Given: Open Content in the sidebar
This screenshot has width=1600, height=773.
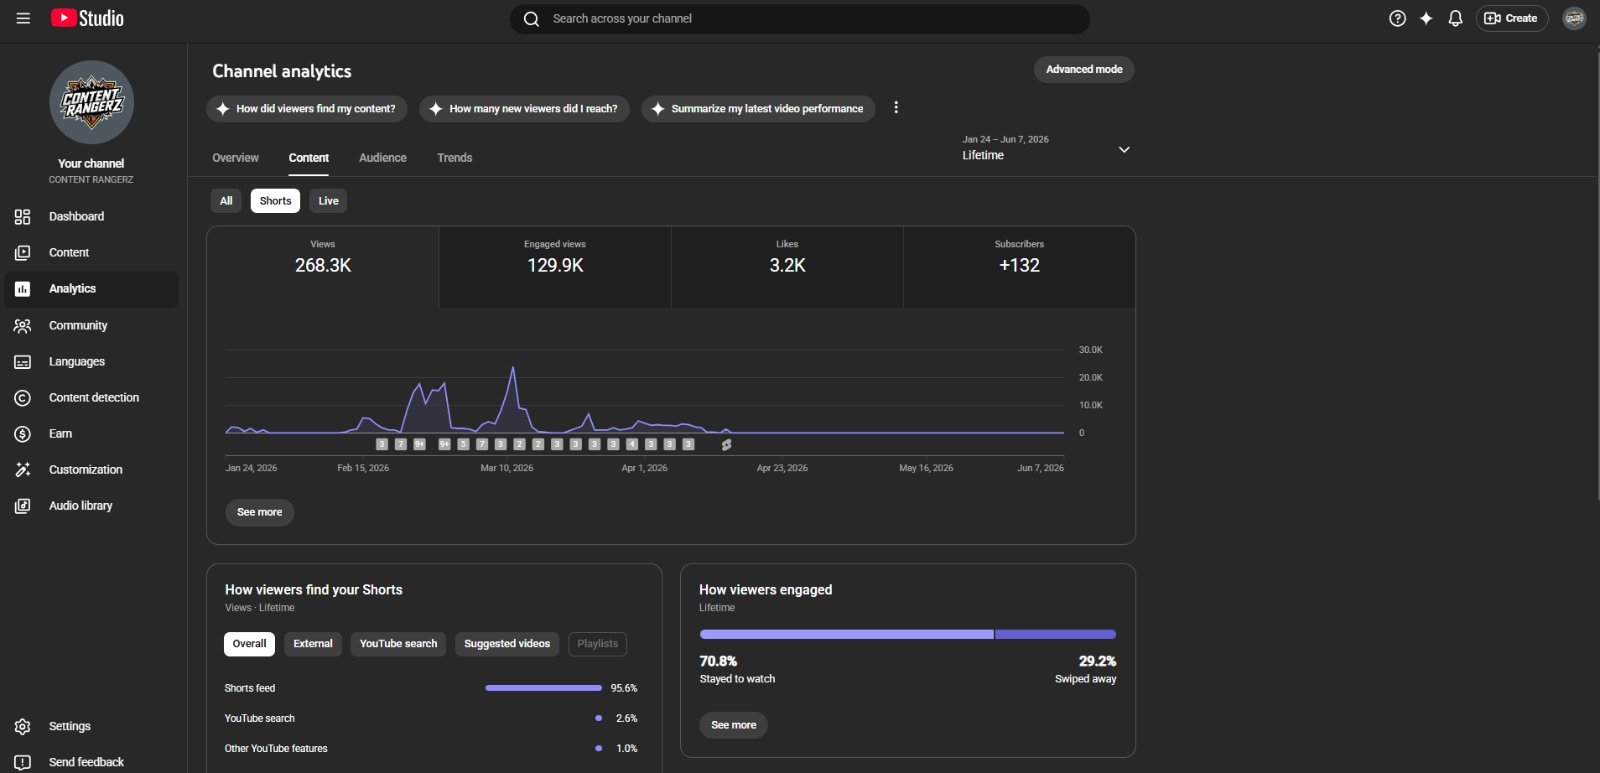Looking at the screenshot, I should pos(91,252).
